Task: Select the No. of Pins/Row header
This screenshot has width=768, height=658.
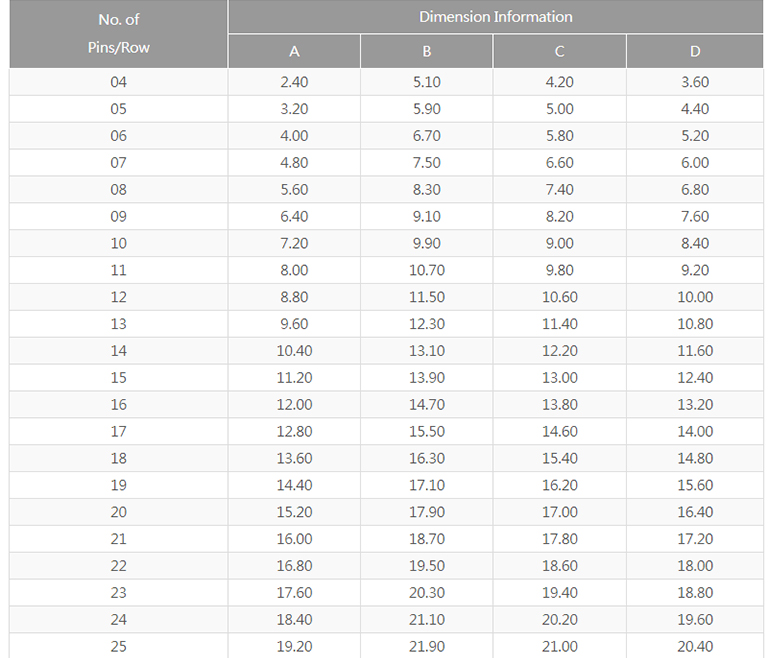Action: click(x=118, y=33)
